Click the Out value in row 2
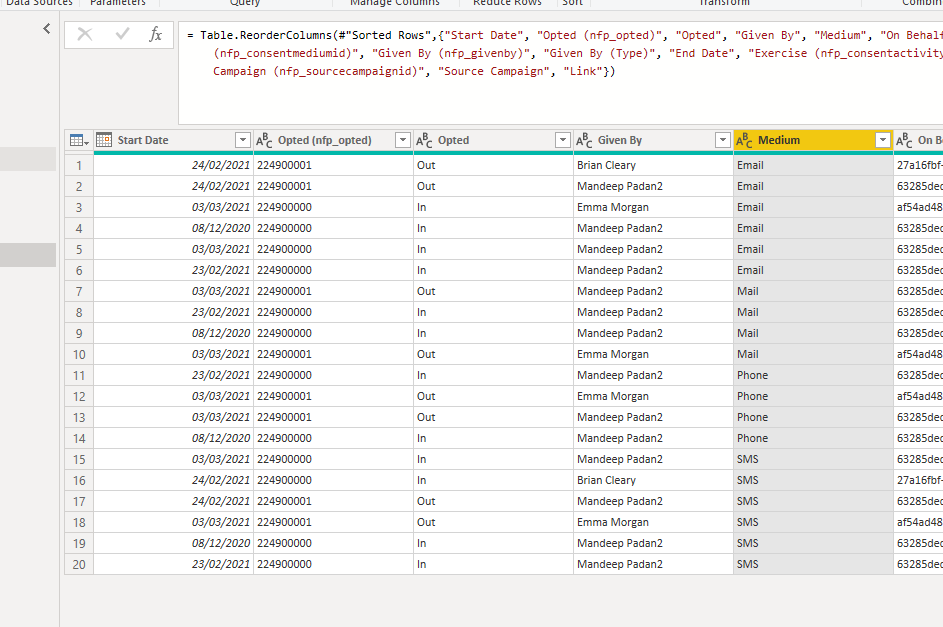The height and width of the screenshot is (627, 943). [426, 186]
